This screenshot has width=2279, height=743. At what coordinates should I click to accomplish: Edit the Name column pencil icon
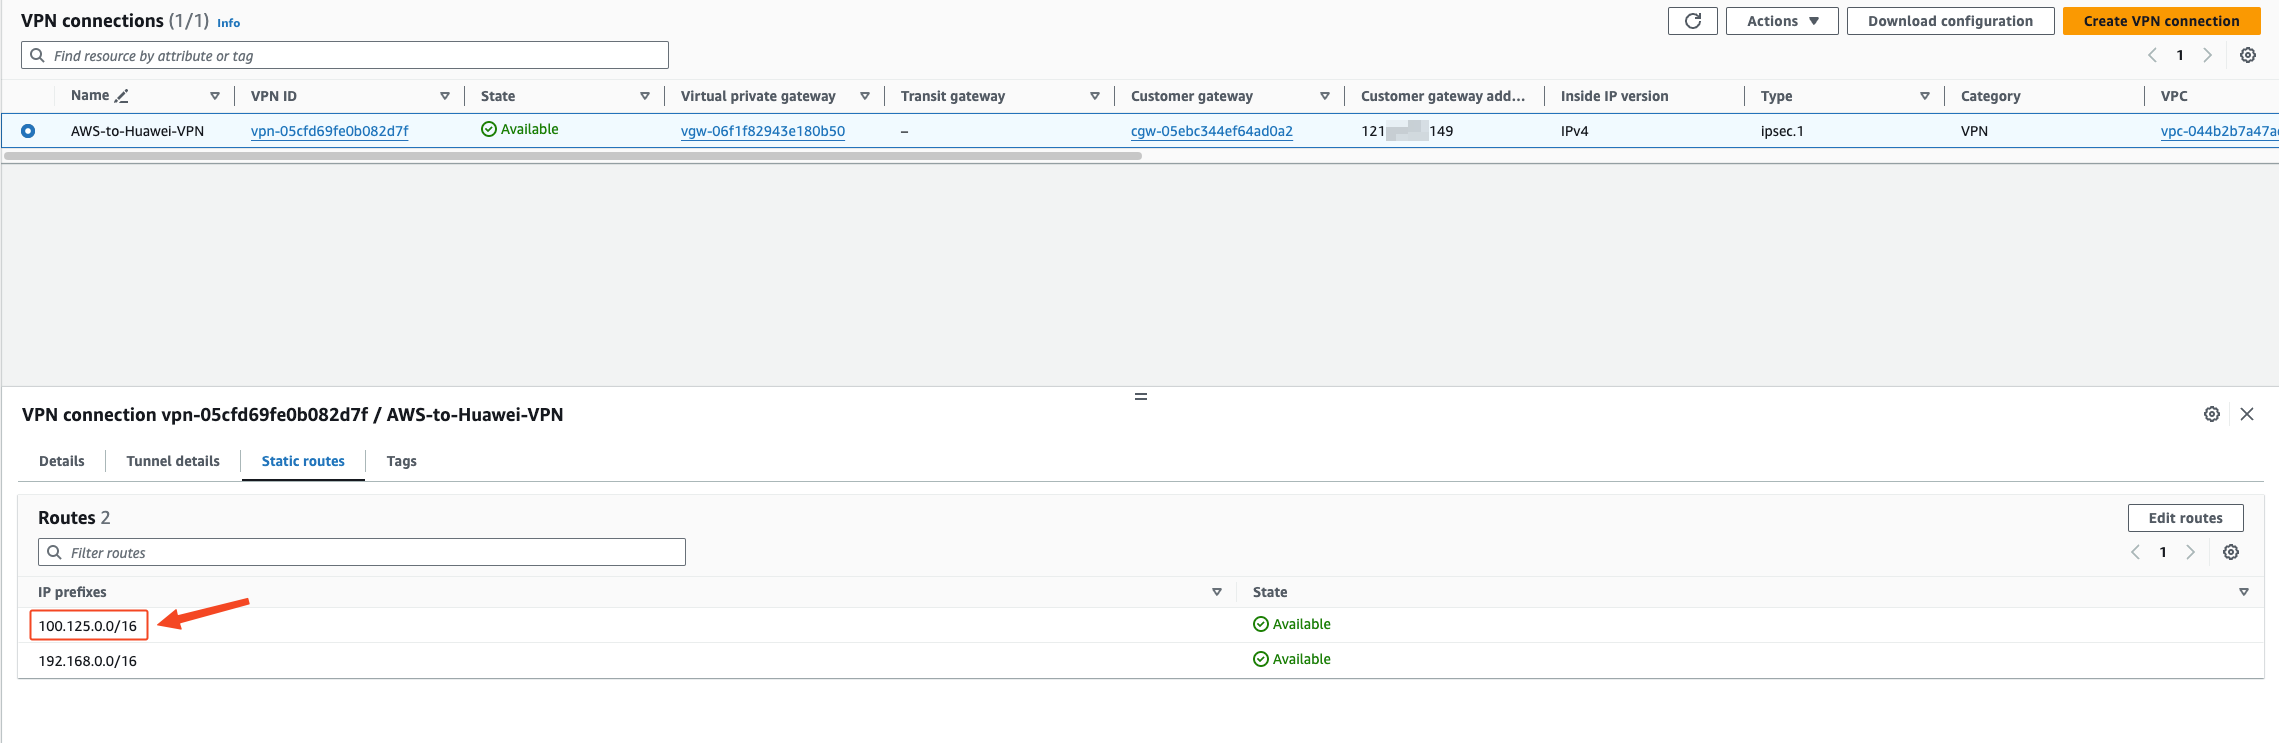click(x=121, y=96)
